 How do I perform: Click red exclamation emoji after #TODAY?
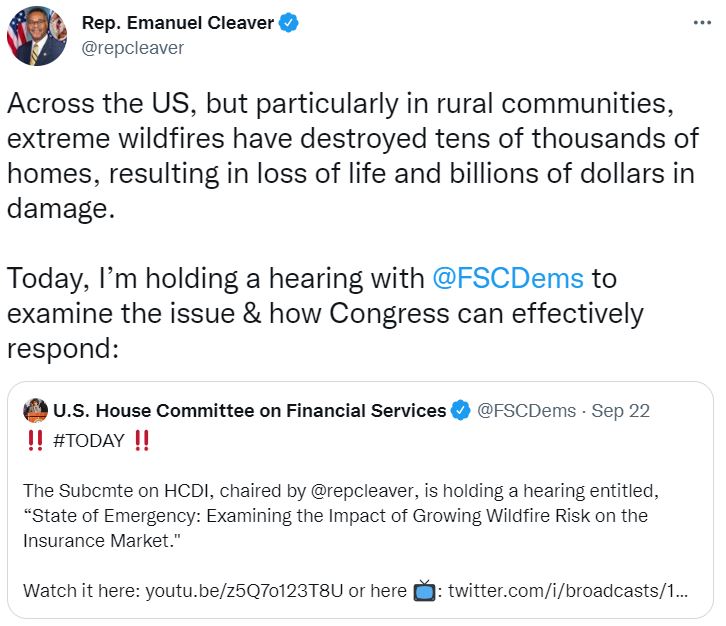(x=141, y=441)
